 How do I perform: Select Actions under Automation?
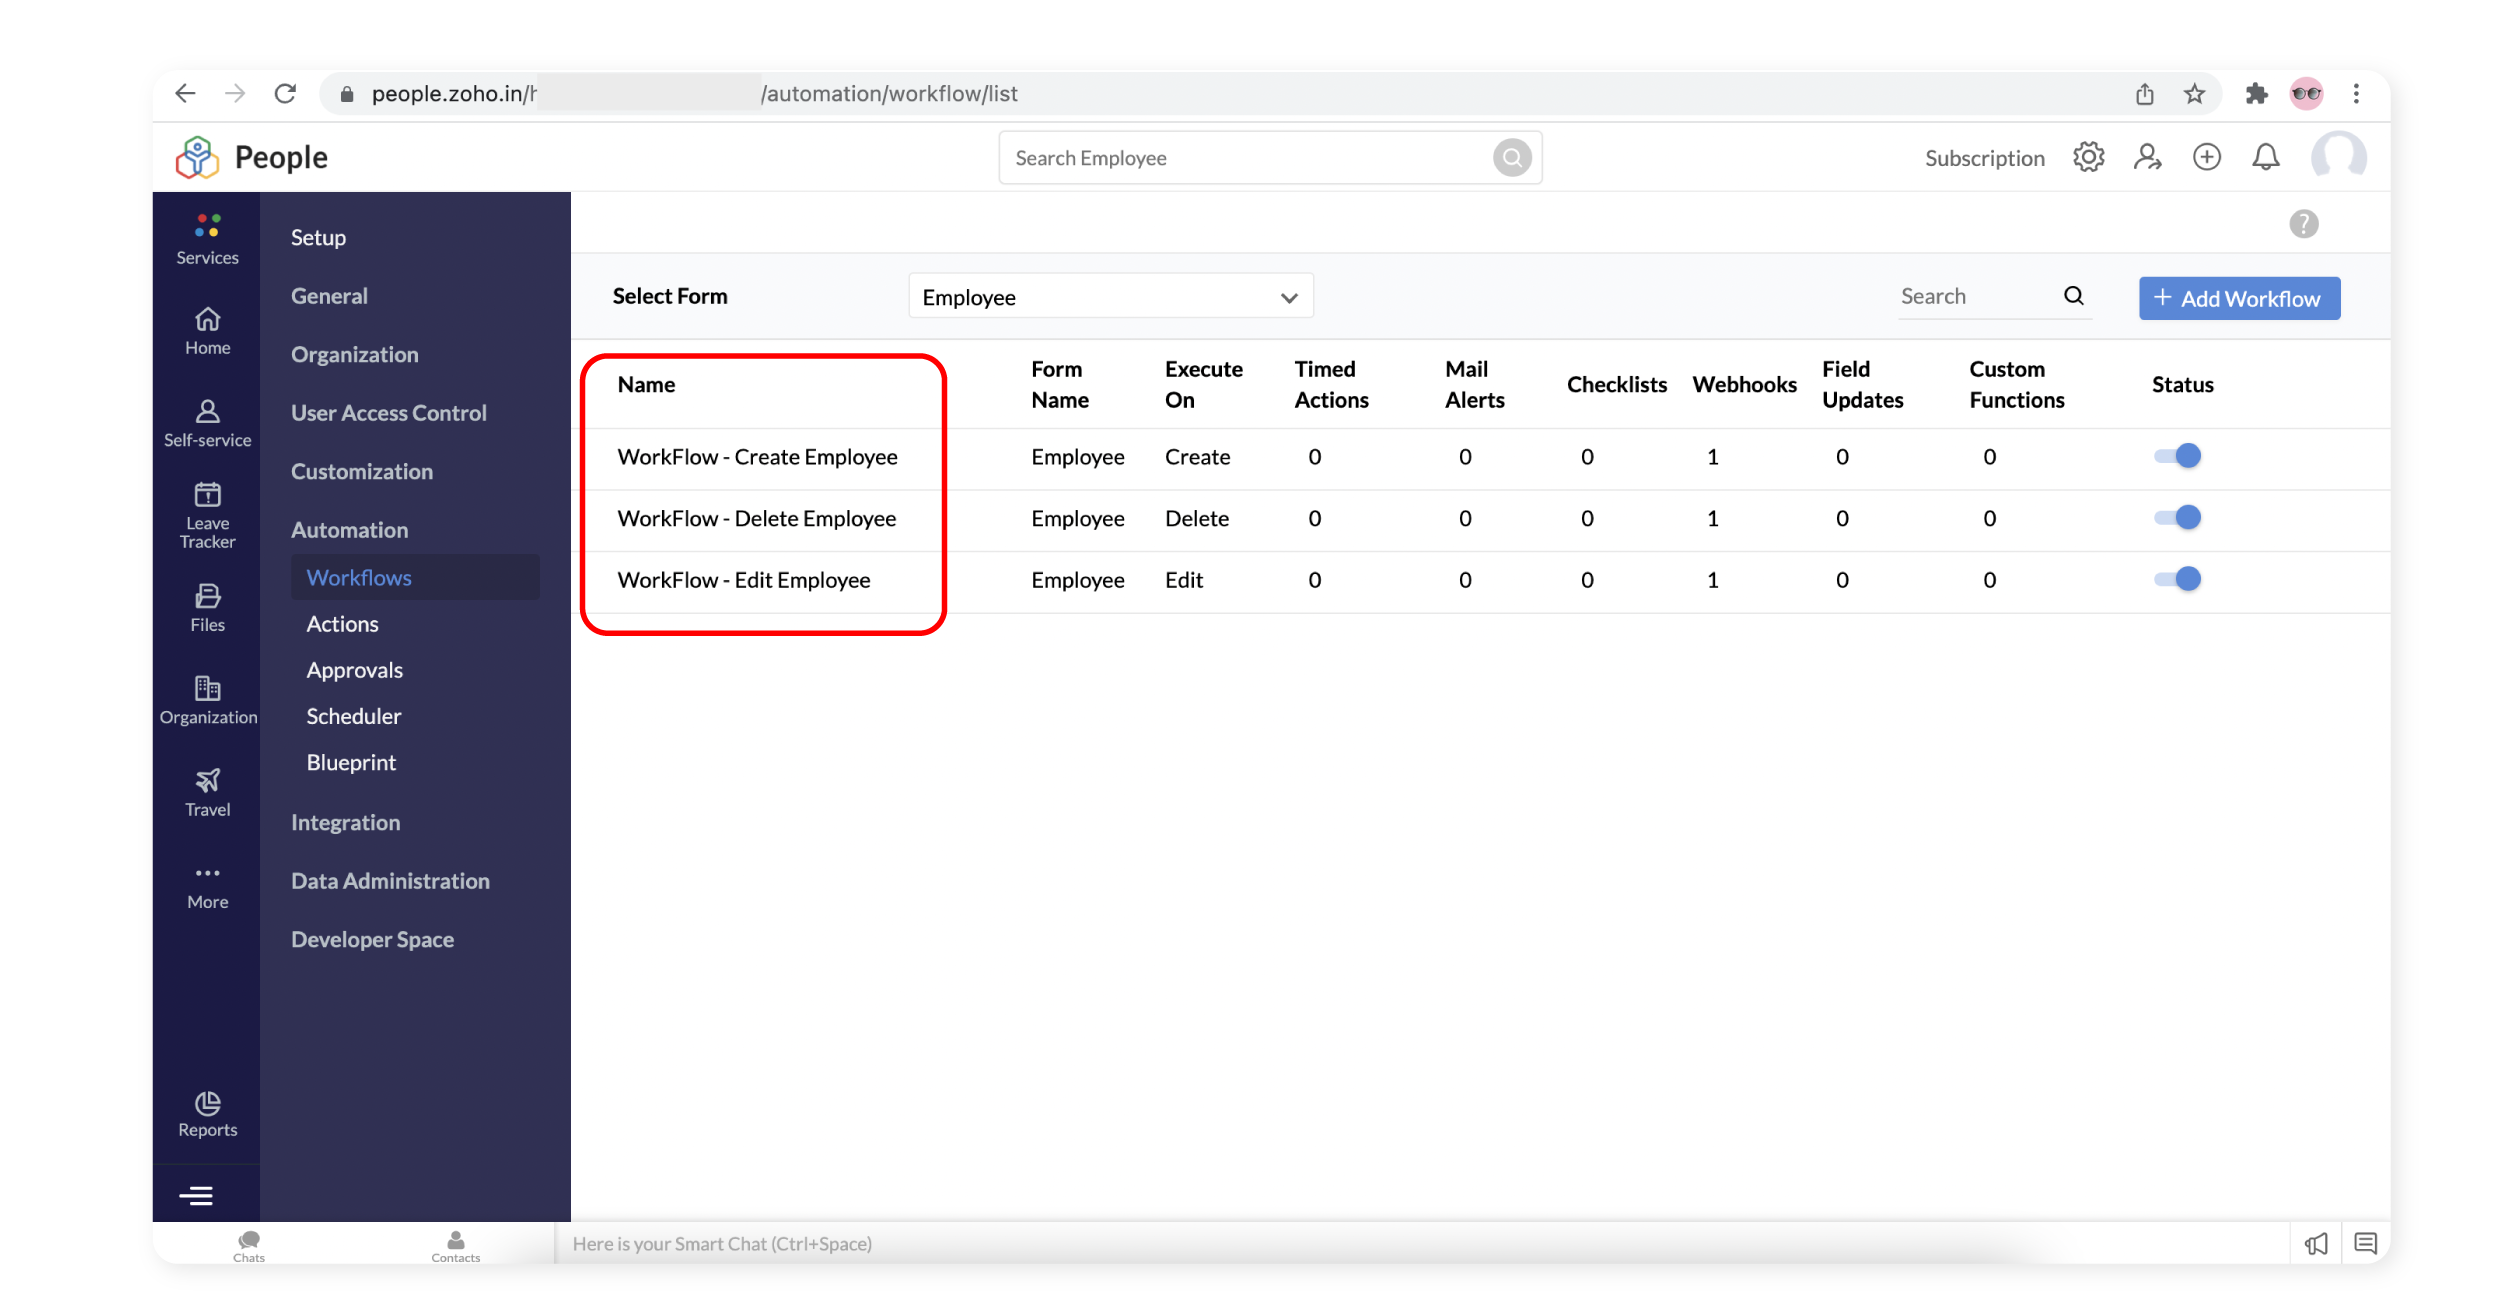342,624
